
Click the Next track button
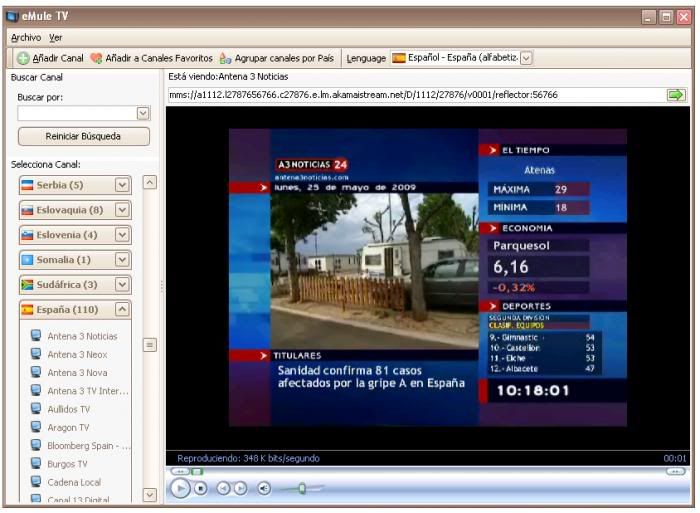click(x=240, y=488)
